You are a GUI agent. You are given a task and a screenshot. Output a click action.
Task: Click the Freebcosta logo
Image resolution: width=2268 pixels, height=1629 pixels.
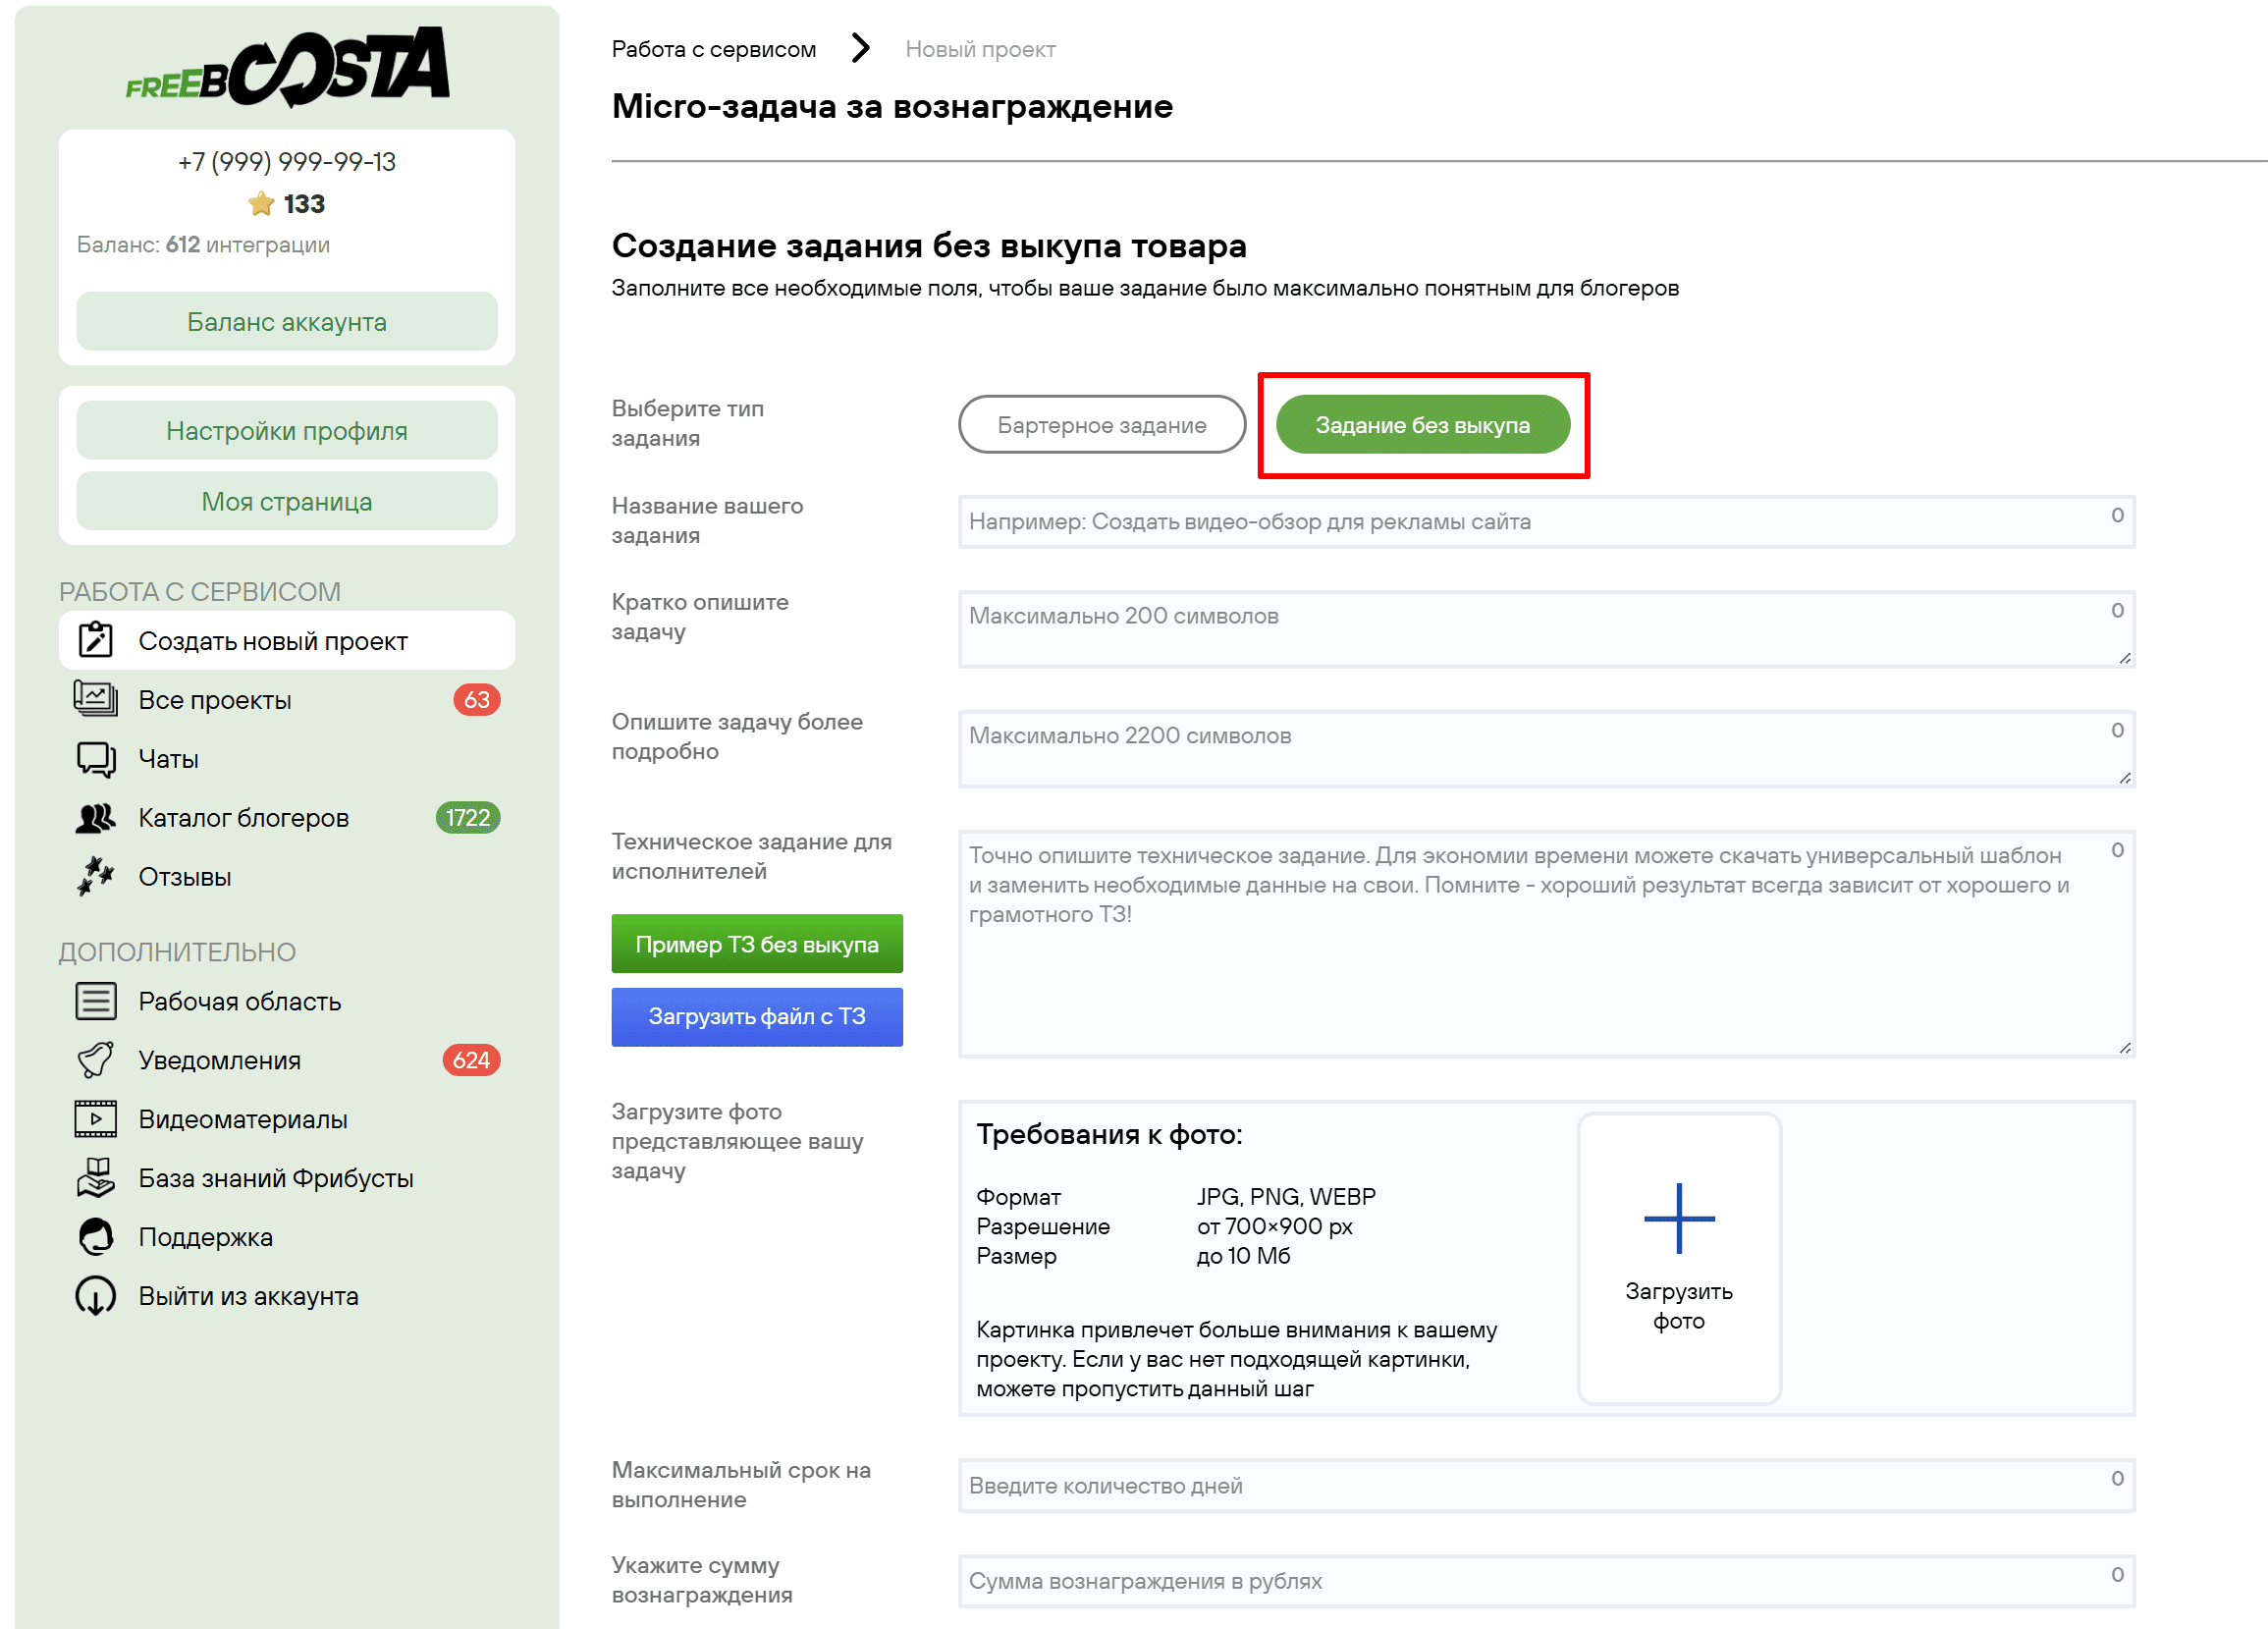pos(287,66)
